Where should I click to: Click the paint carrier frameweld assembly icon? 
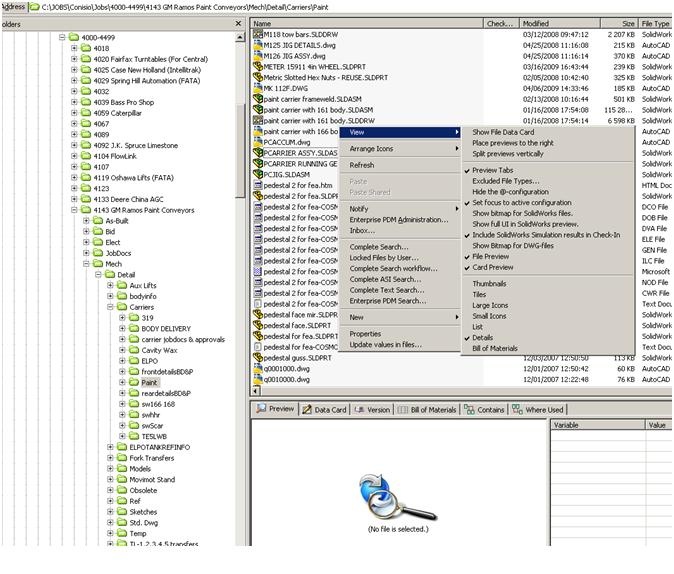257,98
